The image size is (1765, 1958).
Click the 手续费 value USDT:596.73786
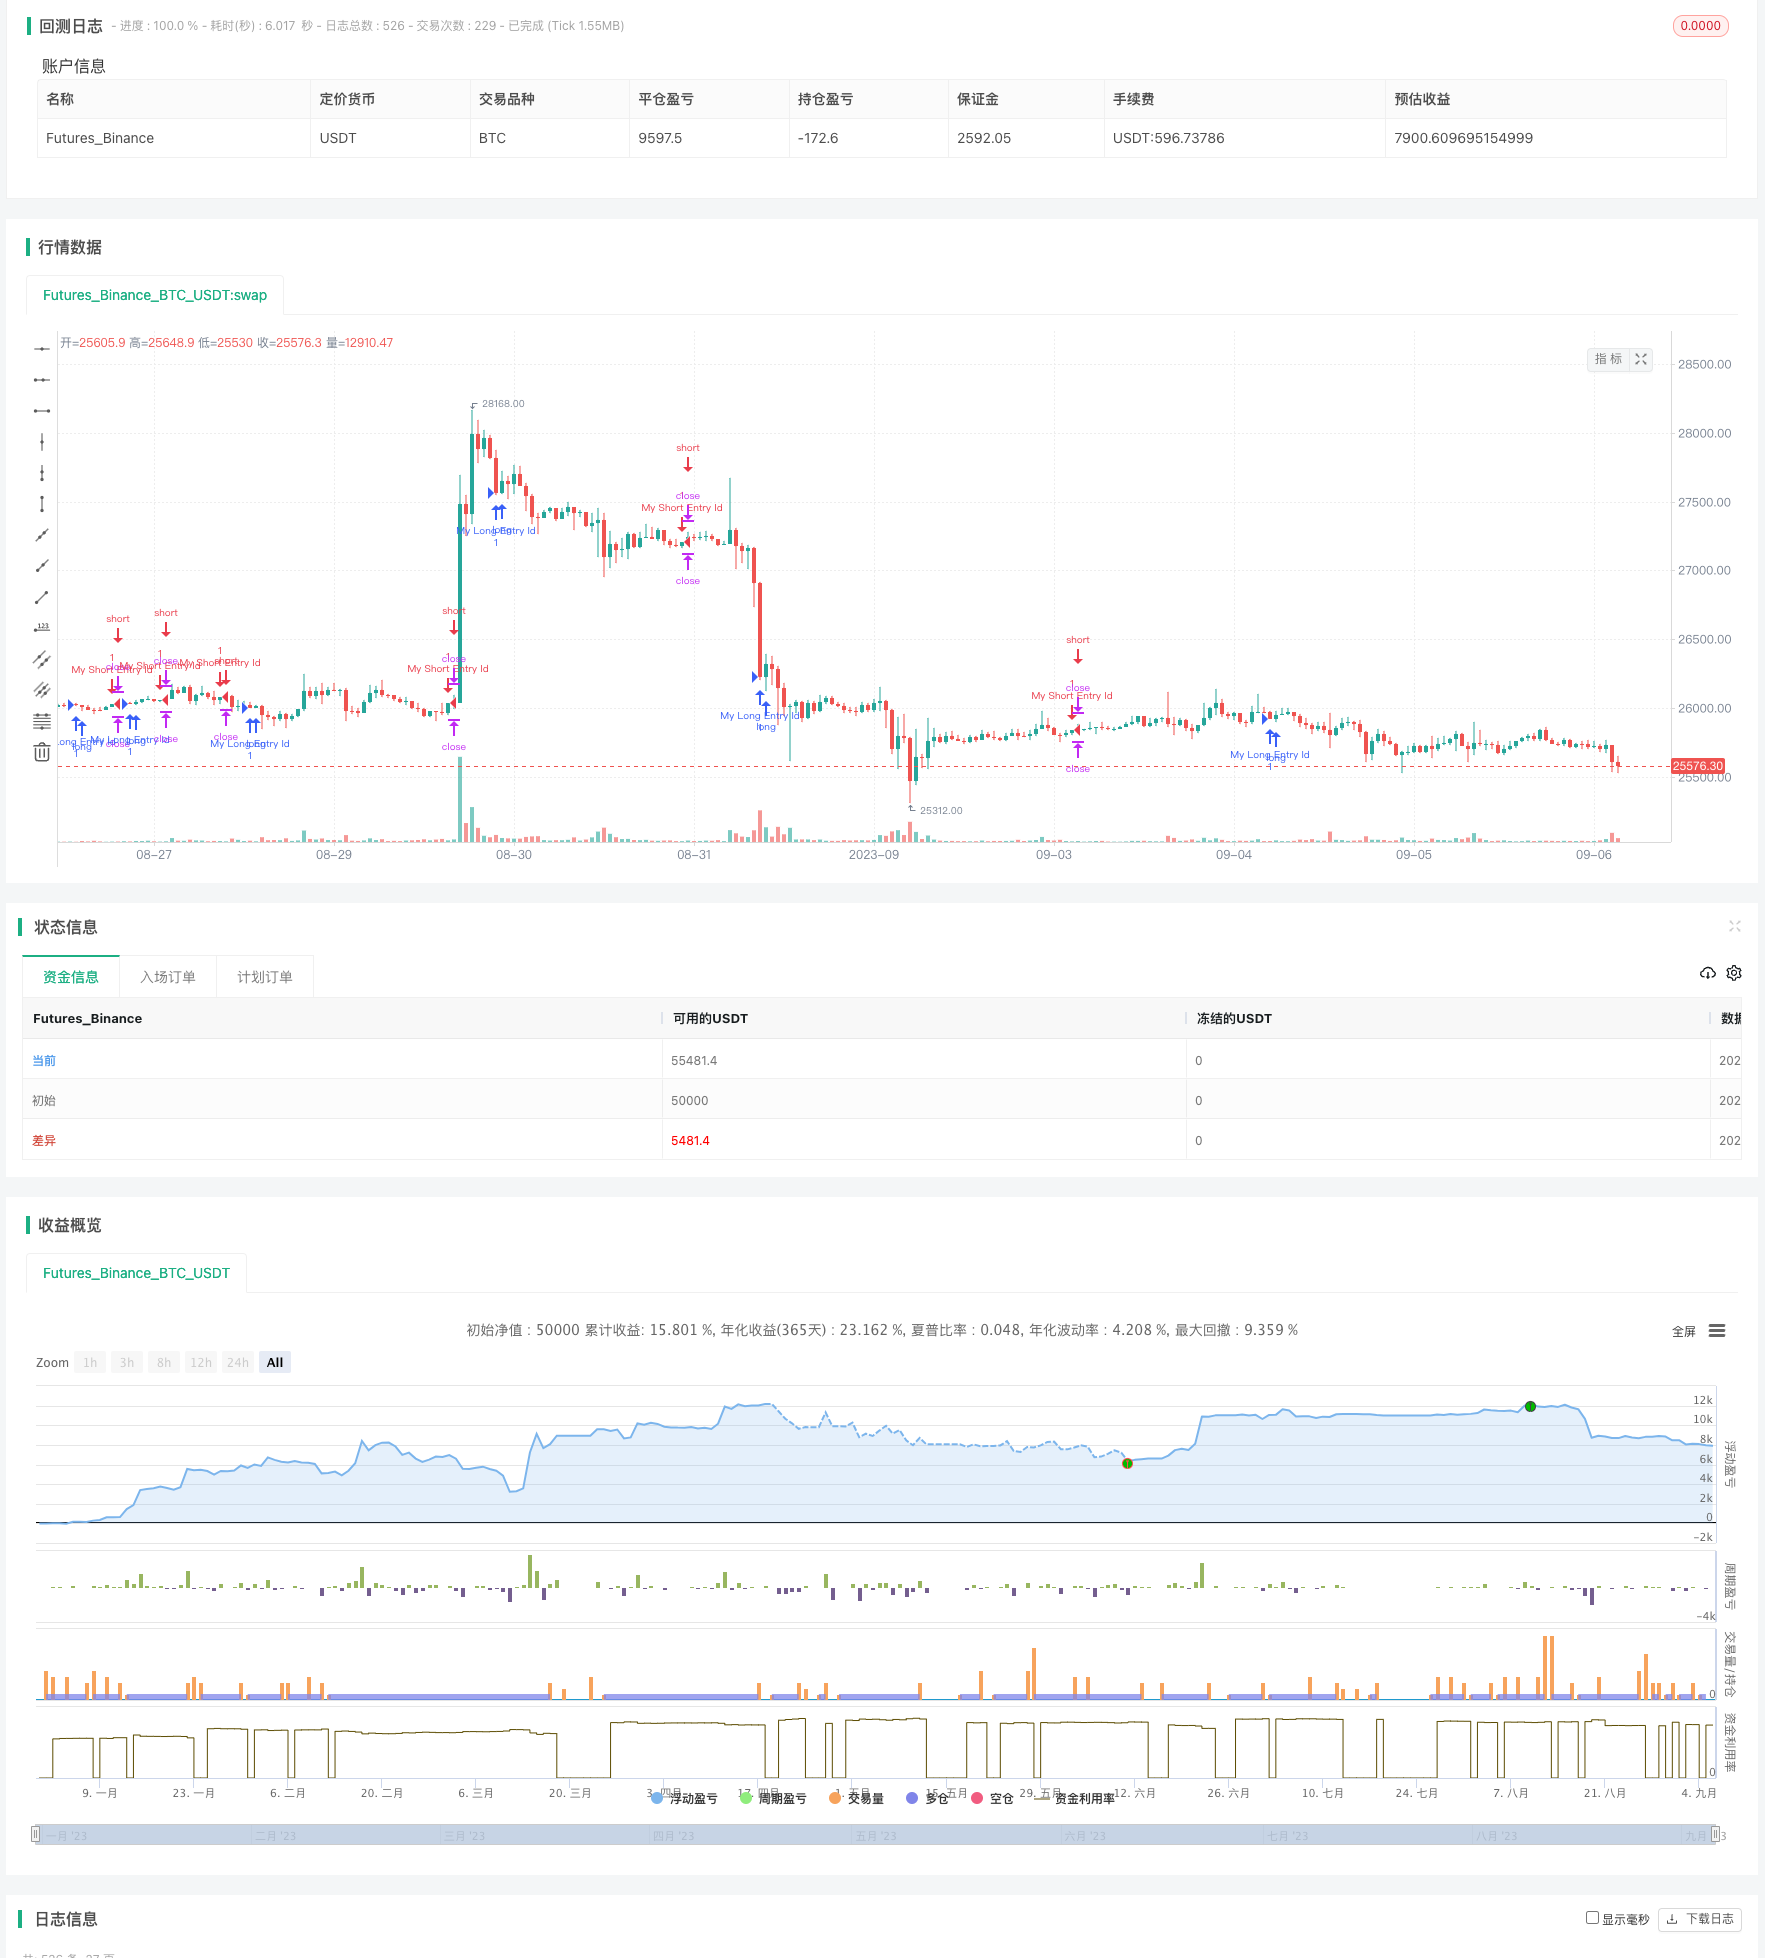pos(1168,138)
